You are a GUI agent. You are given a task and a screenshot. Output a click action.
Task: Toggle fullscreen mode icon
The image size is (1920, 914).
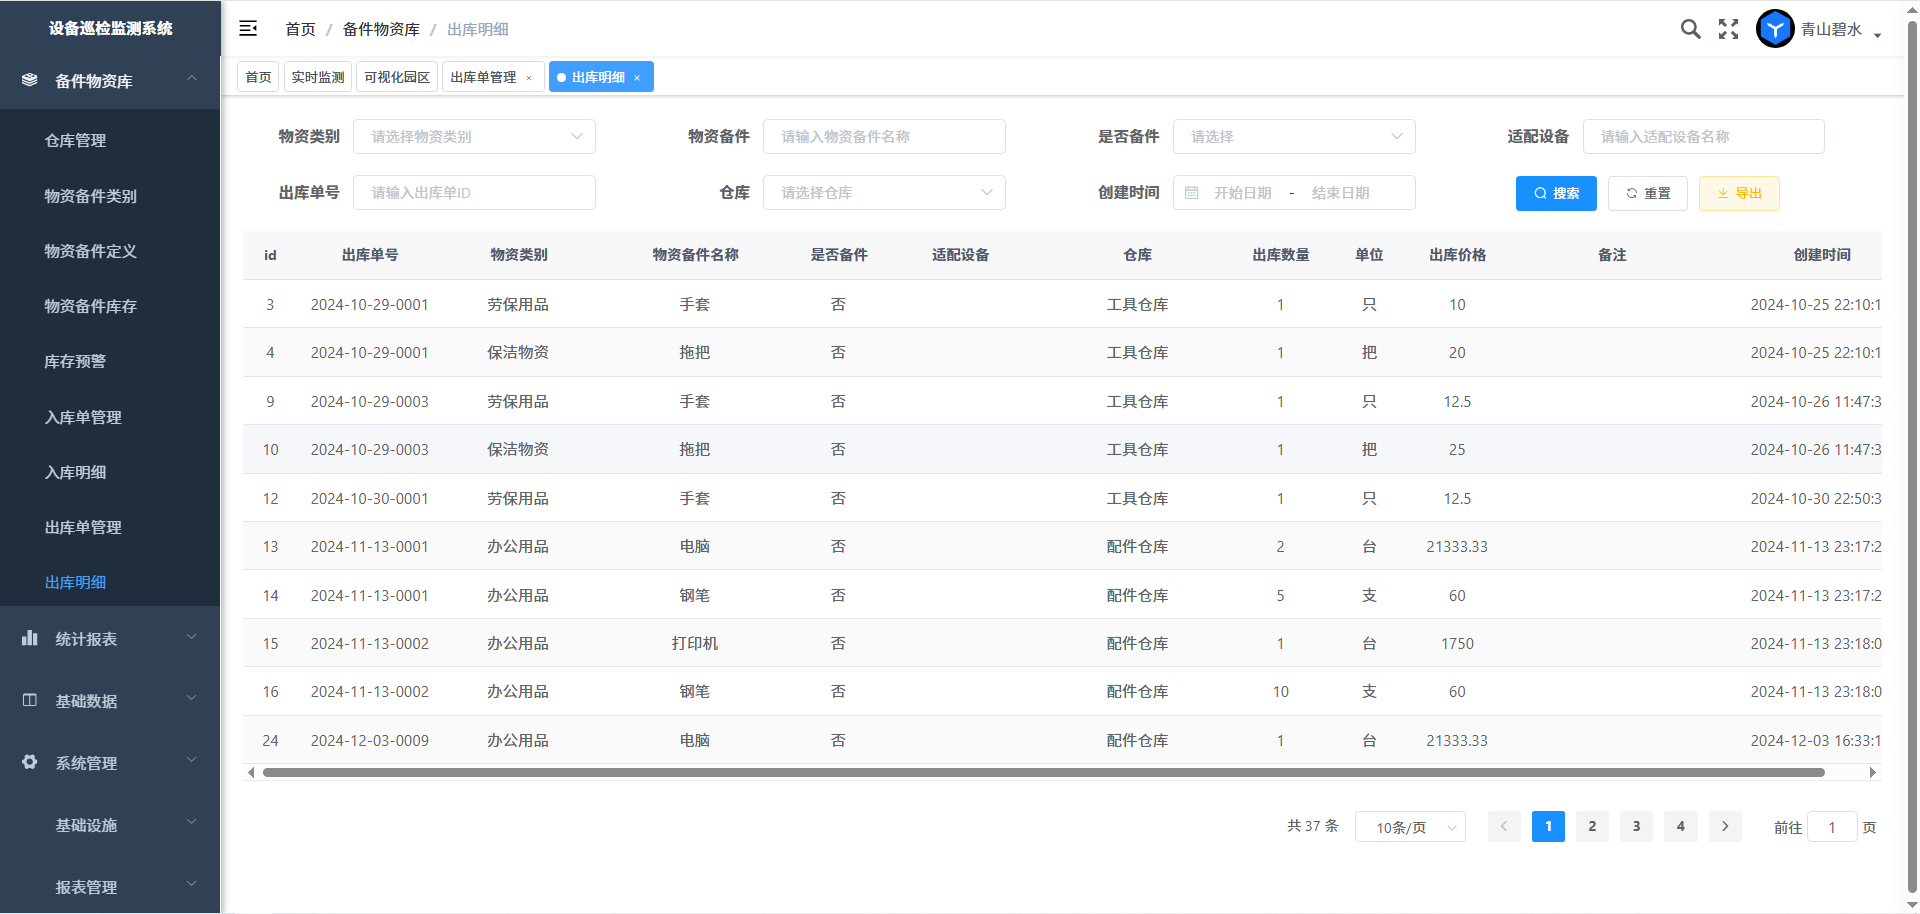click(1728, 29)
